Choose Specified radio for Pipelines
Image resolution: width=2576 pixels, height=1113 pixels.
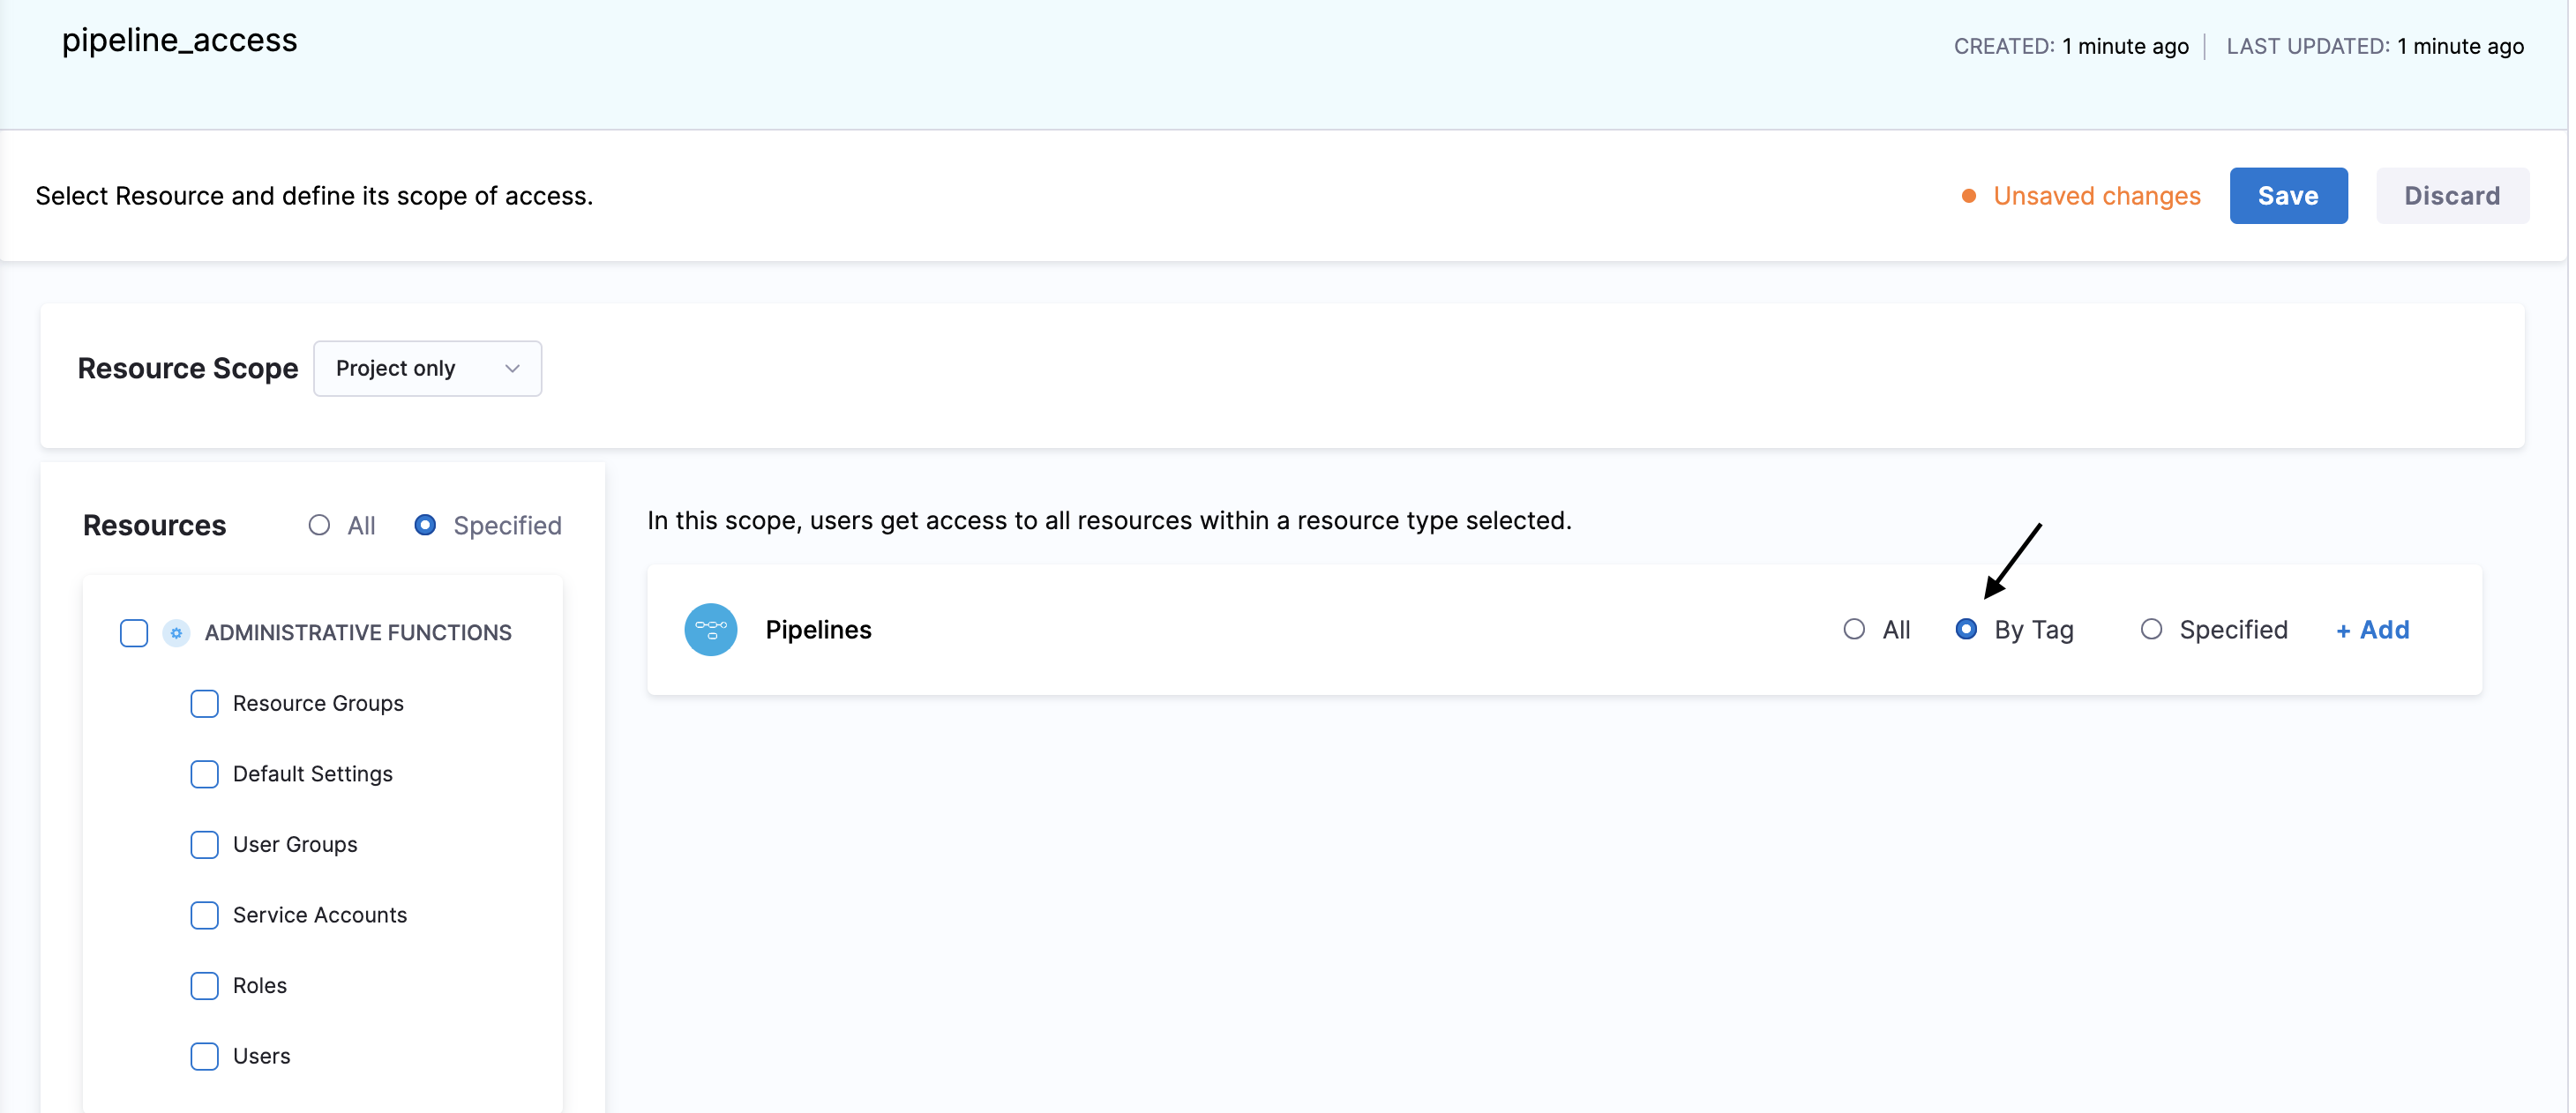2151,629
